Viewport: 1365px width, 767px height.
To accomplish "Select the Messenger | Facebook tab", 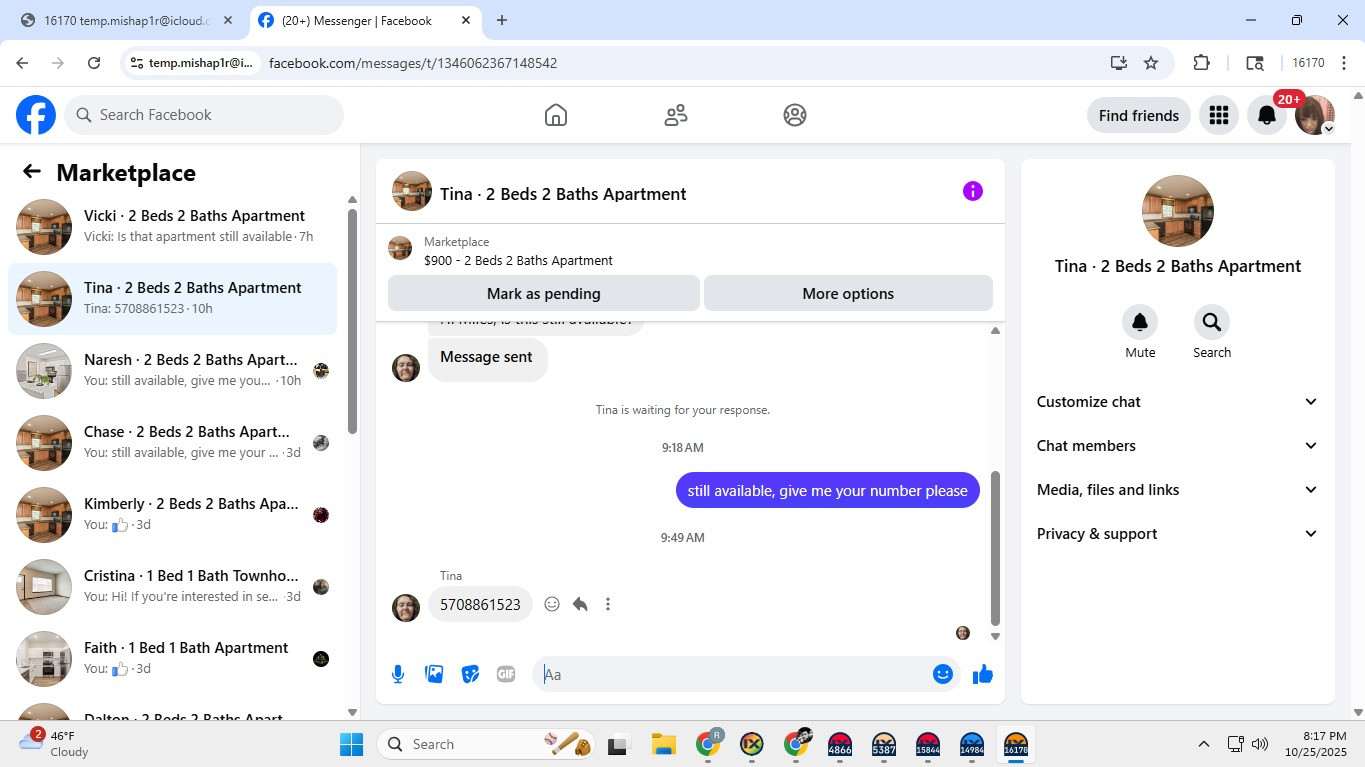I will [364, 20].
